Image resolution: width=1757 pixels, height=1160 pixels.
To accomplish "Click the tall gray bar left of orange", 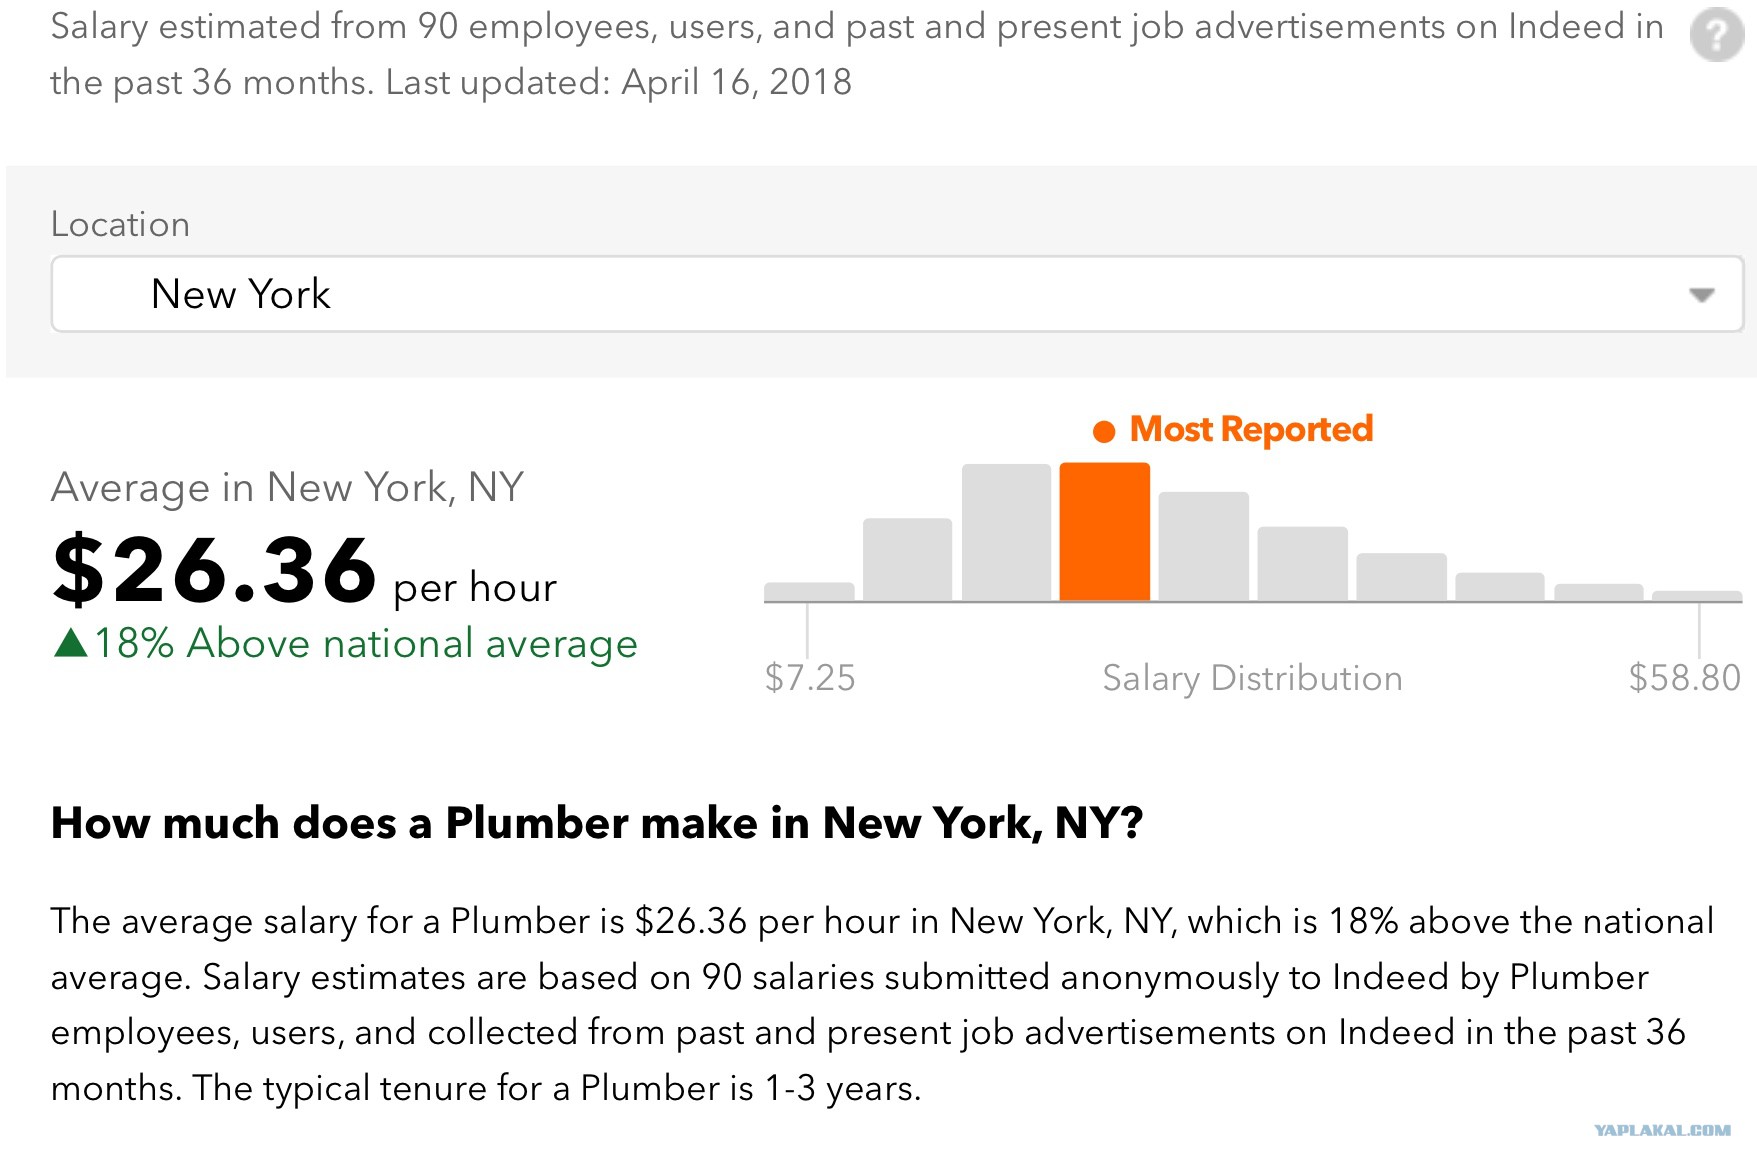I will point(1006,533).
